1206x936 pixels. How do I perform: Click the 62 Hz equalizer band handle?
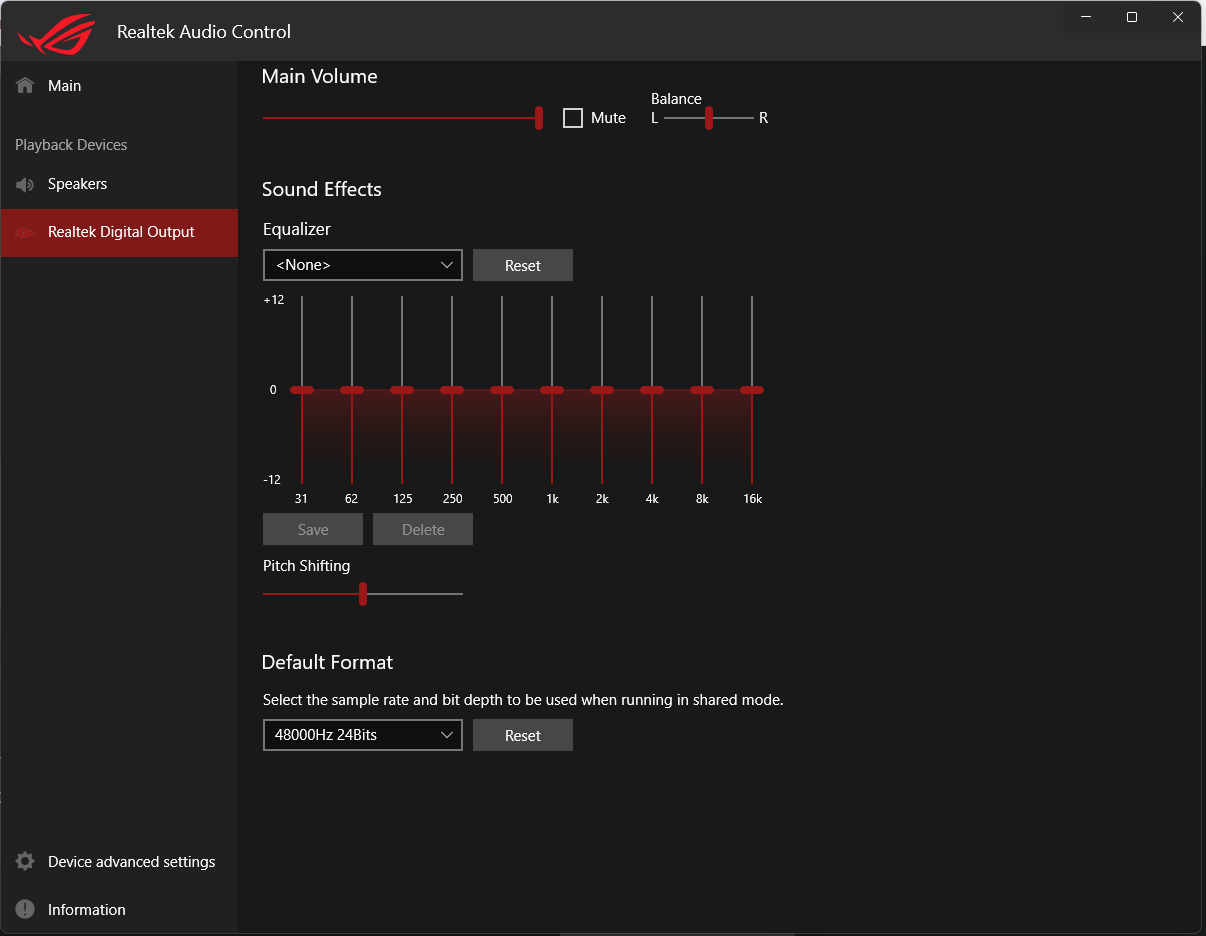click(x=352, y=390)
